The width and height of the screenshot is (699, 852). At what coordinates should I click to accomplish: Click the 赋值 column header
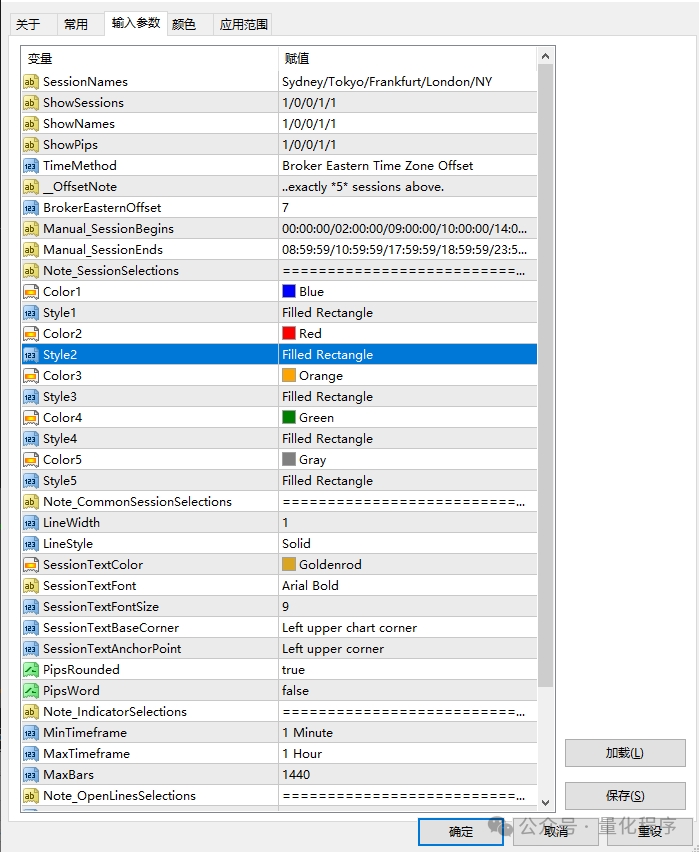tap(408, 59)
